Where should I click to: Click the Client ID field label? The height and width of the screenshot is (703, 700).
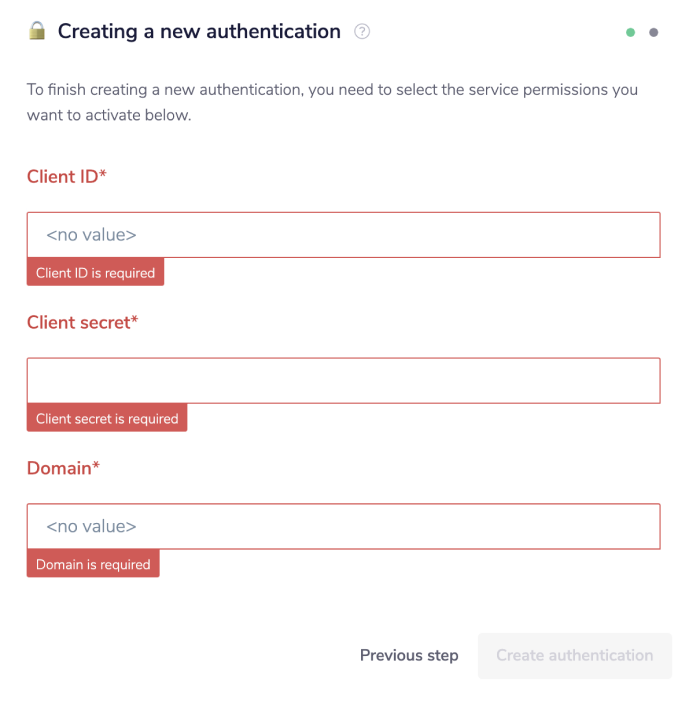coord(63,177)
